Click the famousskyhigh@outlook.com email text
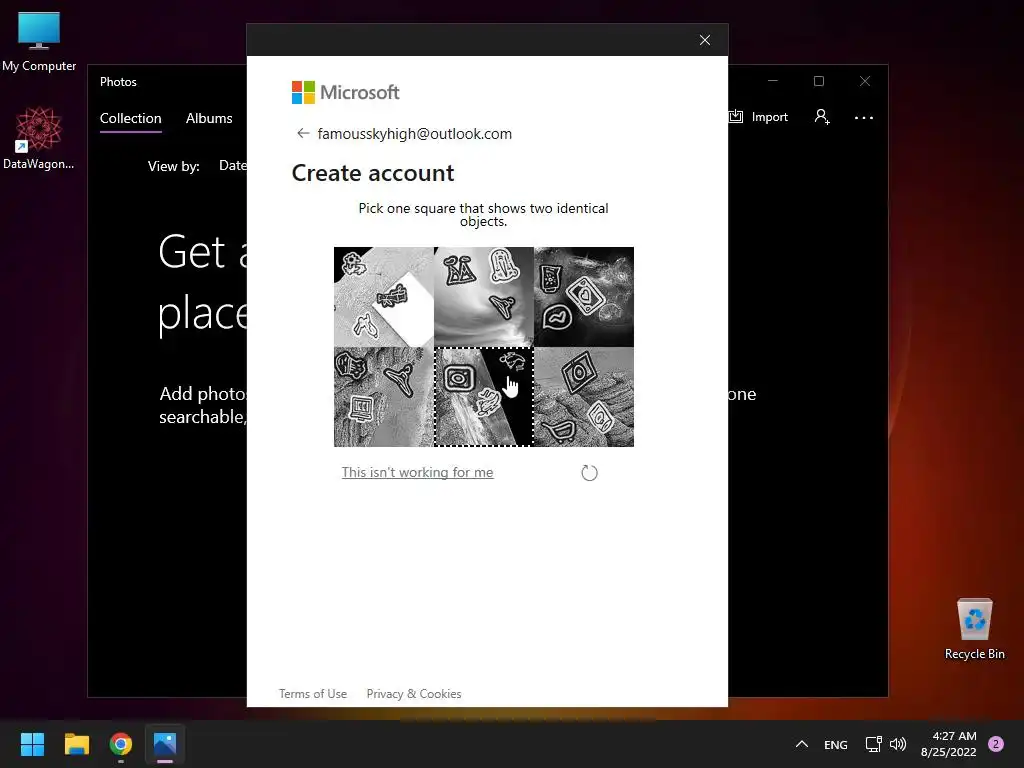 tap(415, 134)
